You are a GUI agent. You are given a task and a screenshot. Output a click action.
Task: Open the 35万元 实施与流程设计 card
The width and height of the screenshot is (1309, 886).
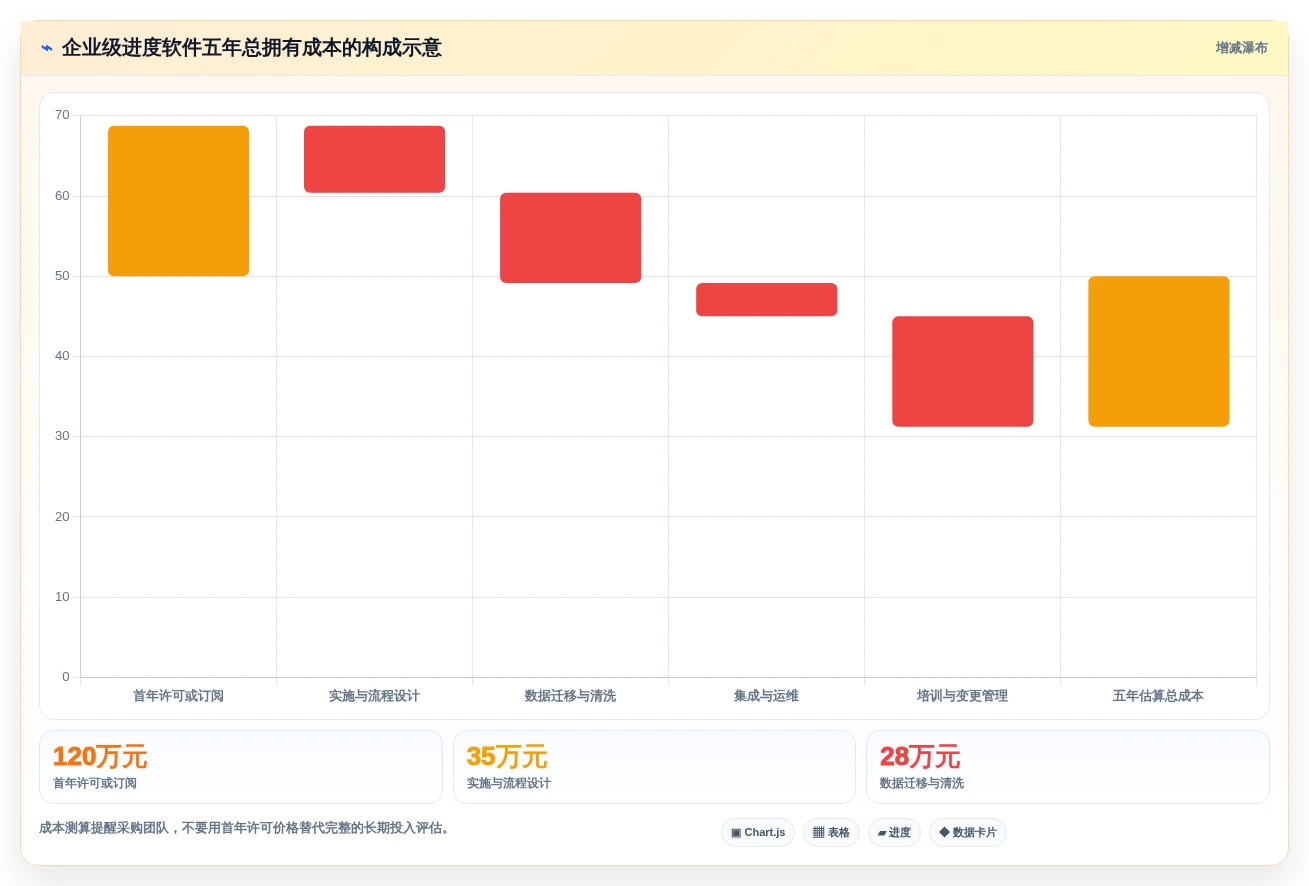click(654, 767)
